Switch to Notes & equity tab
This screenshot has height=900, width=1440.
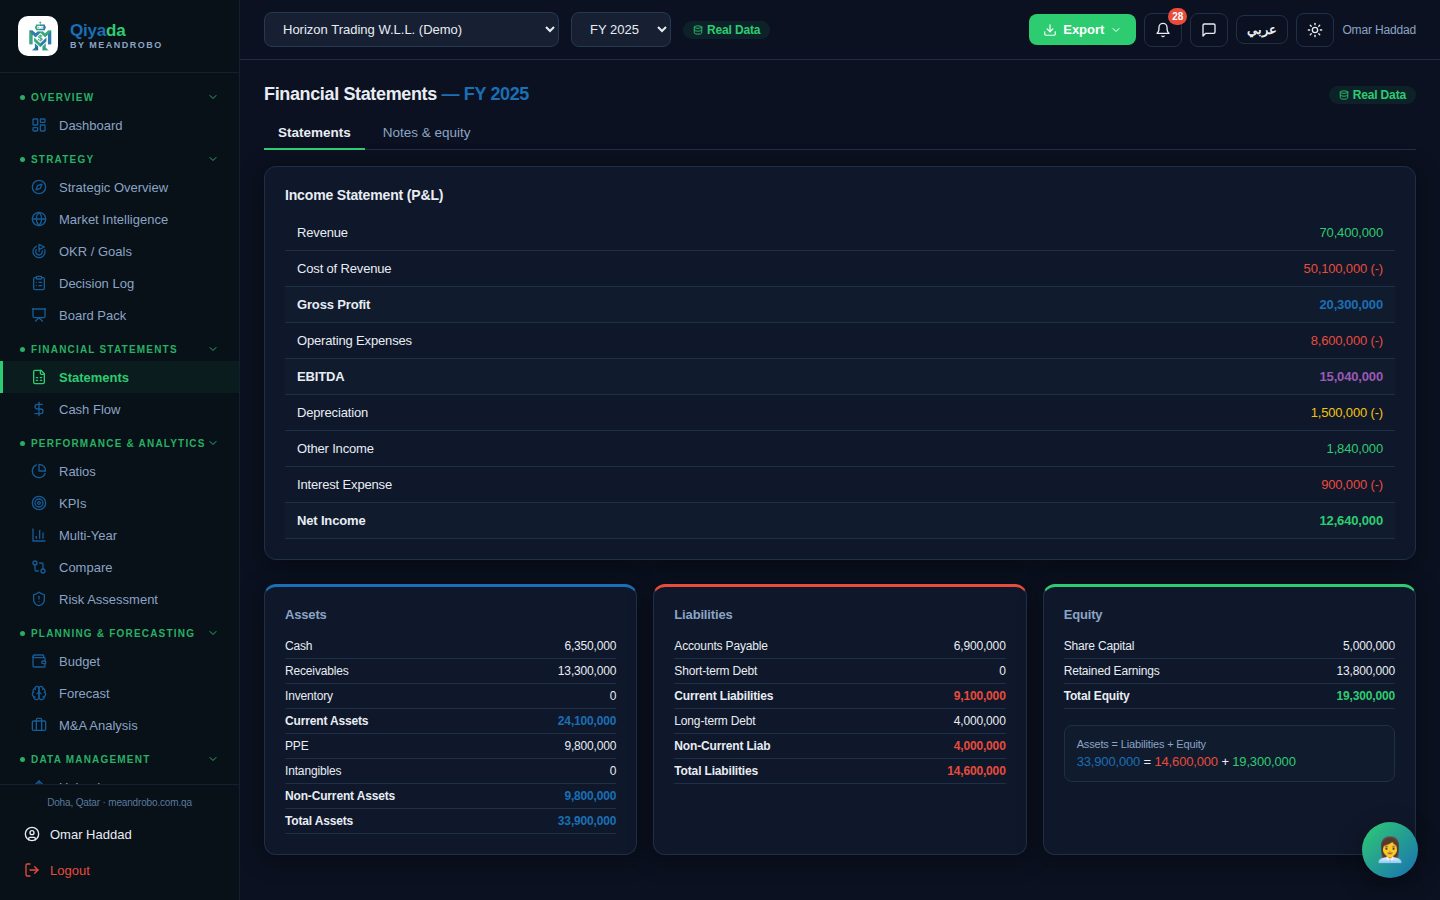click(426, 132)
